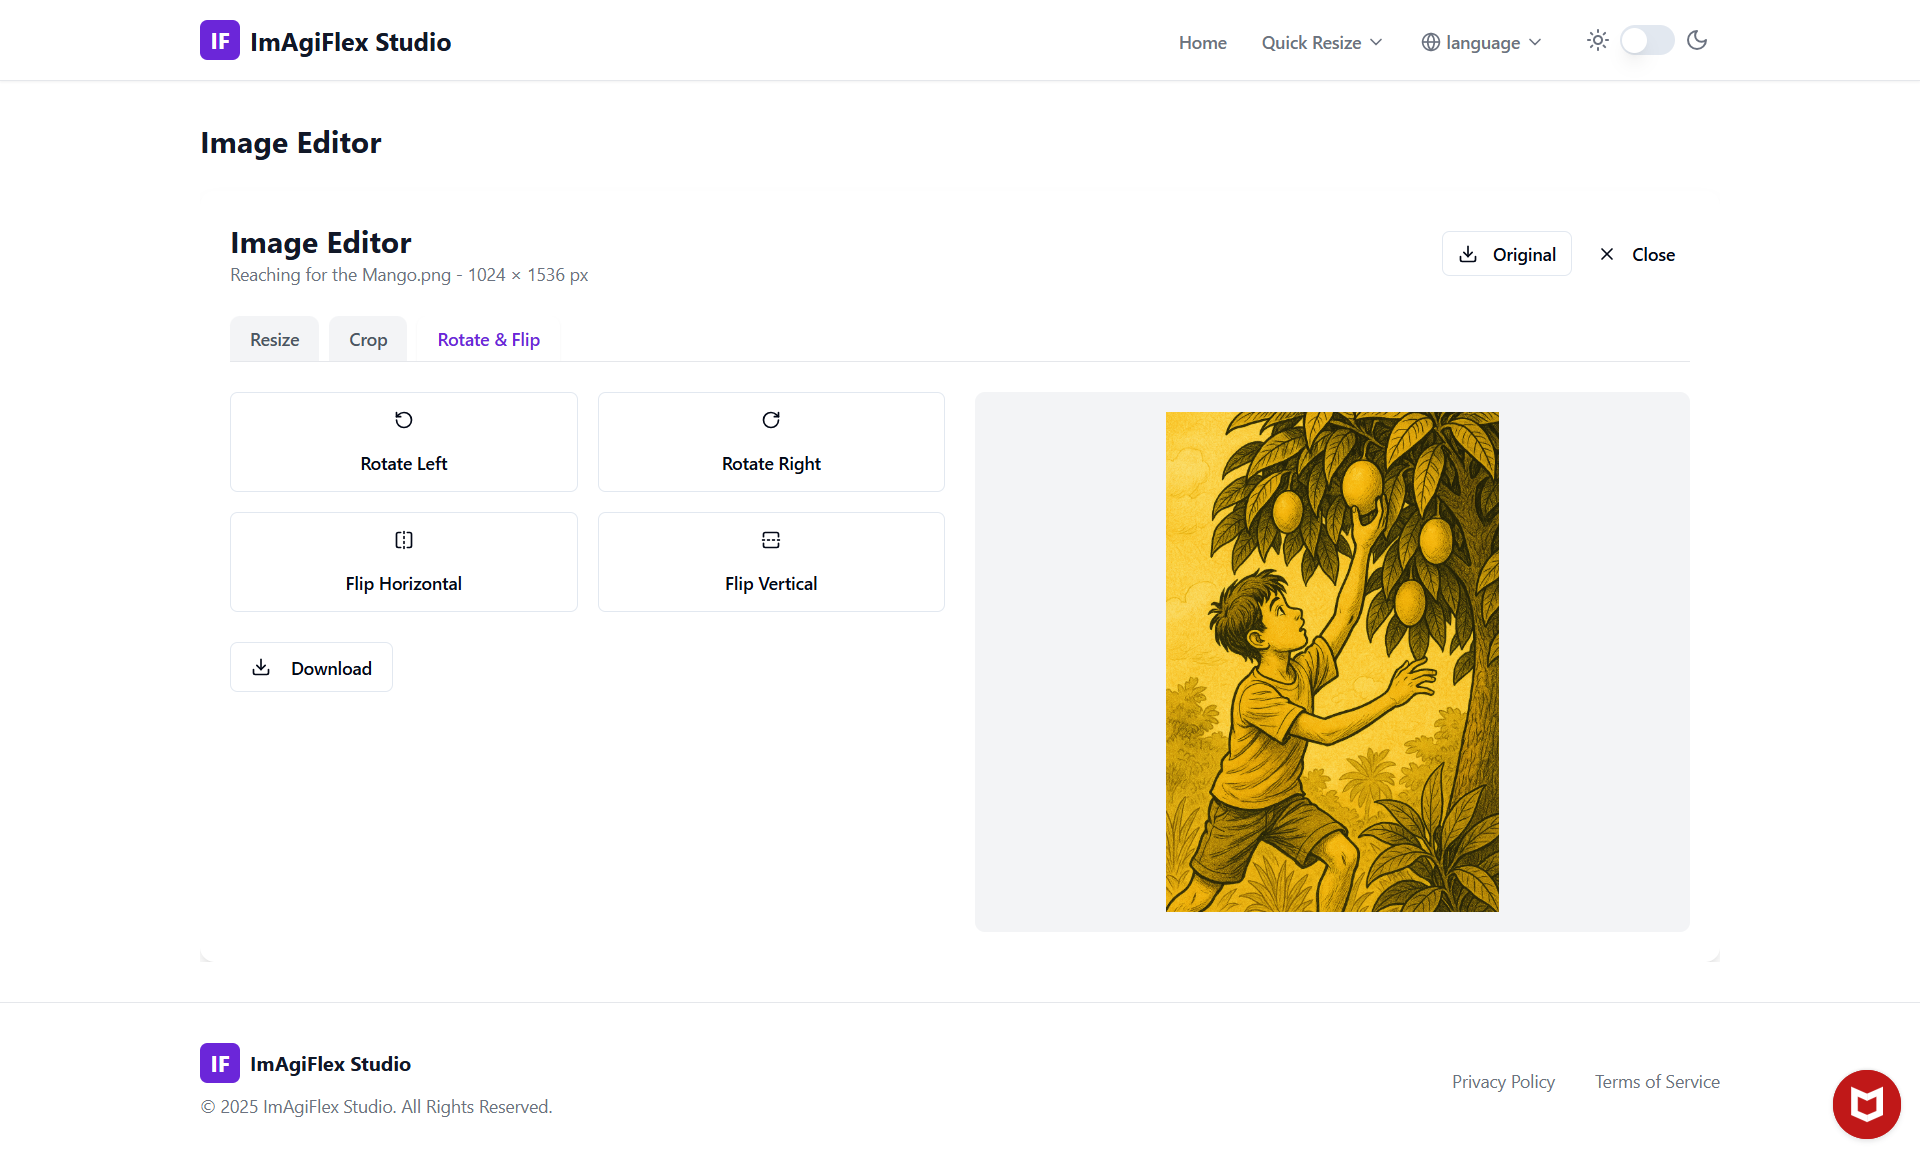Click the Flip Horizontal icon
Viewport: 1920px width, 1157px height.
pyautogui.click(x=403, y=540)
